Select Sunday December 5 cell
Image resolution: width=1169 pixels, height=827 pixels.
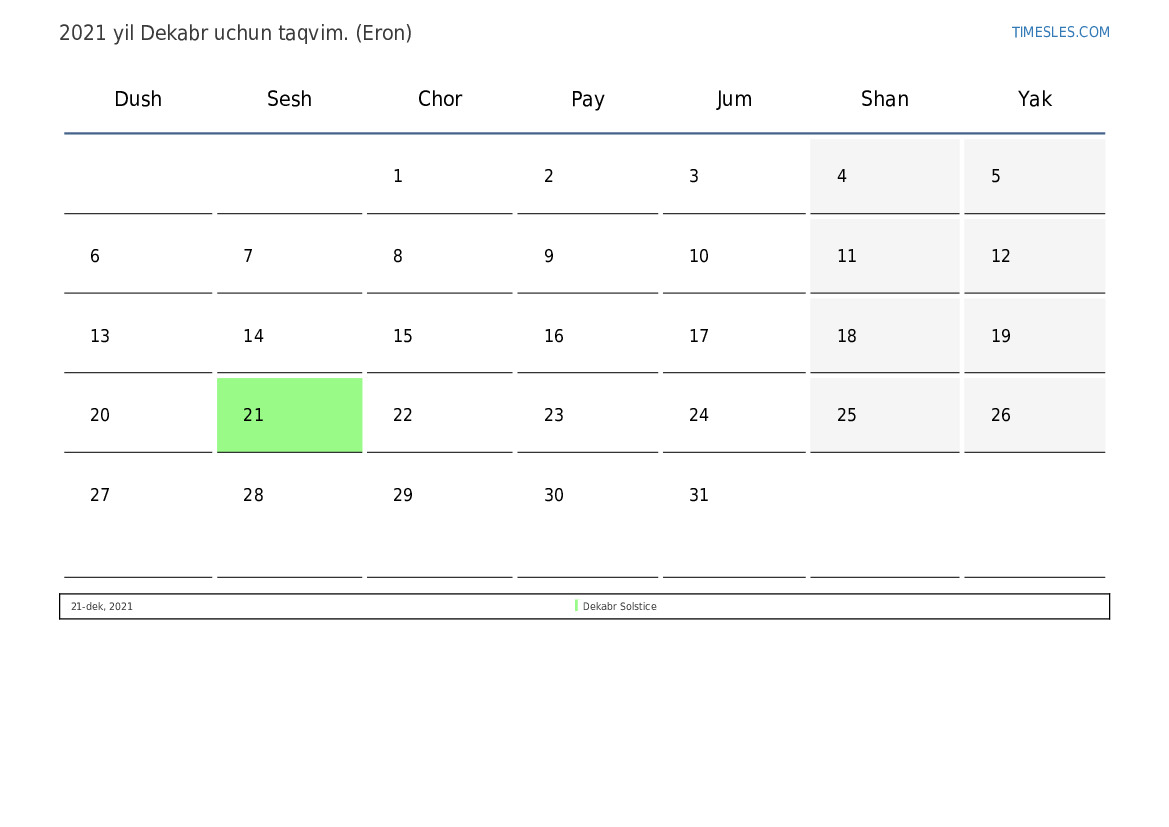pos(1034,176)
